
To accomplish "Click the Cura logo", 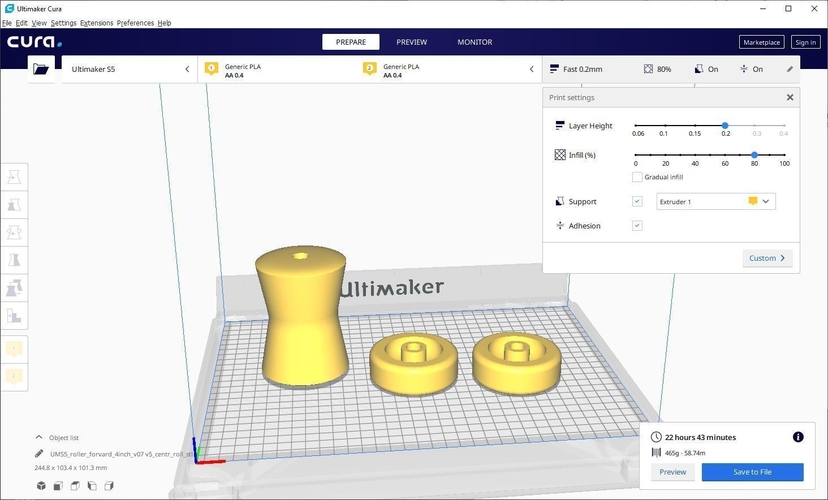I will [34, 42].
